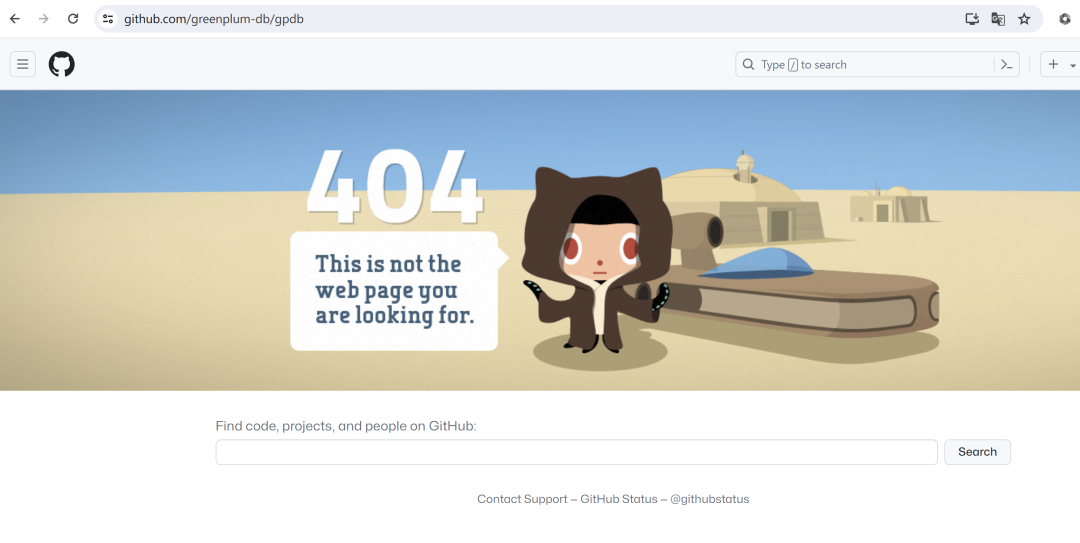The width and height of the screenshot is (1080, 543).
Task: Click magnifier icon in header search
Action: (x=748, y=64)
